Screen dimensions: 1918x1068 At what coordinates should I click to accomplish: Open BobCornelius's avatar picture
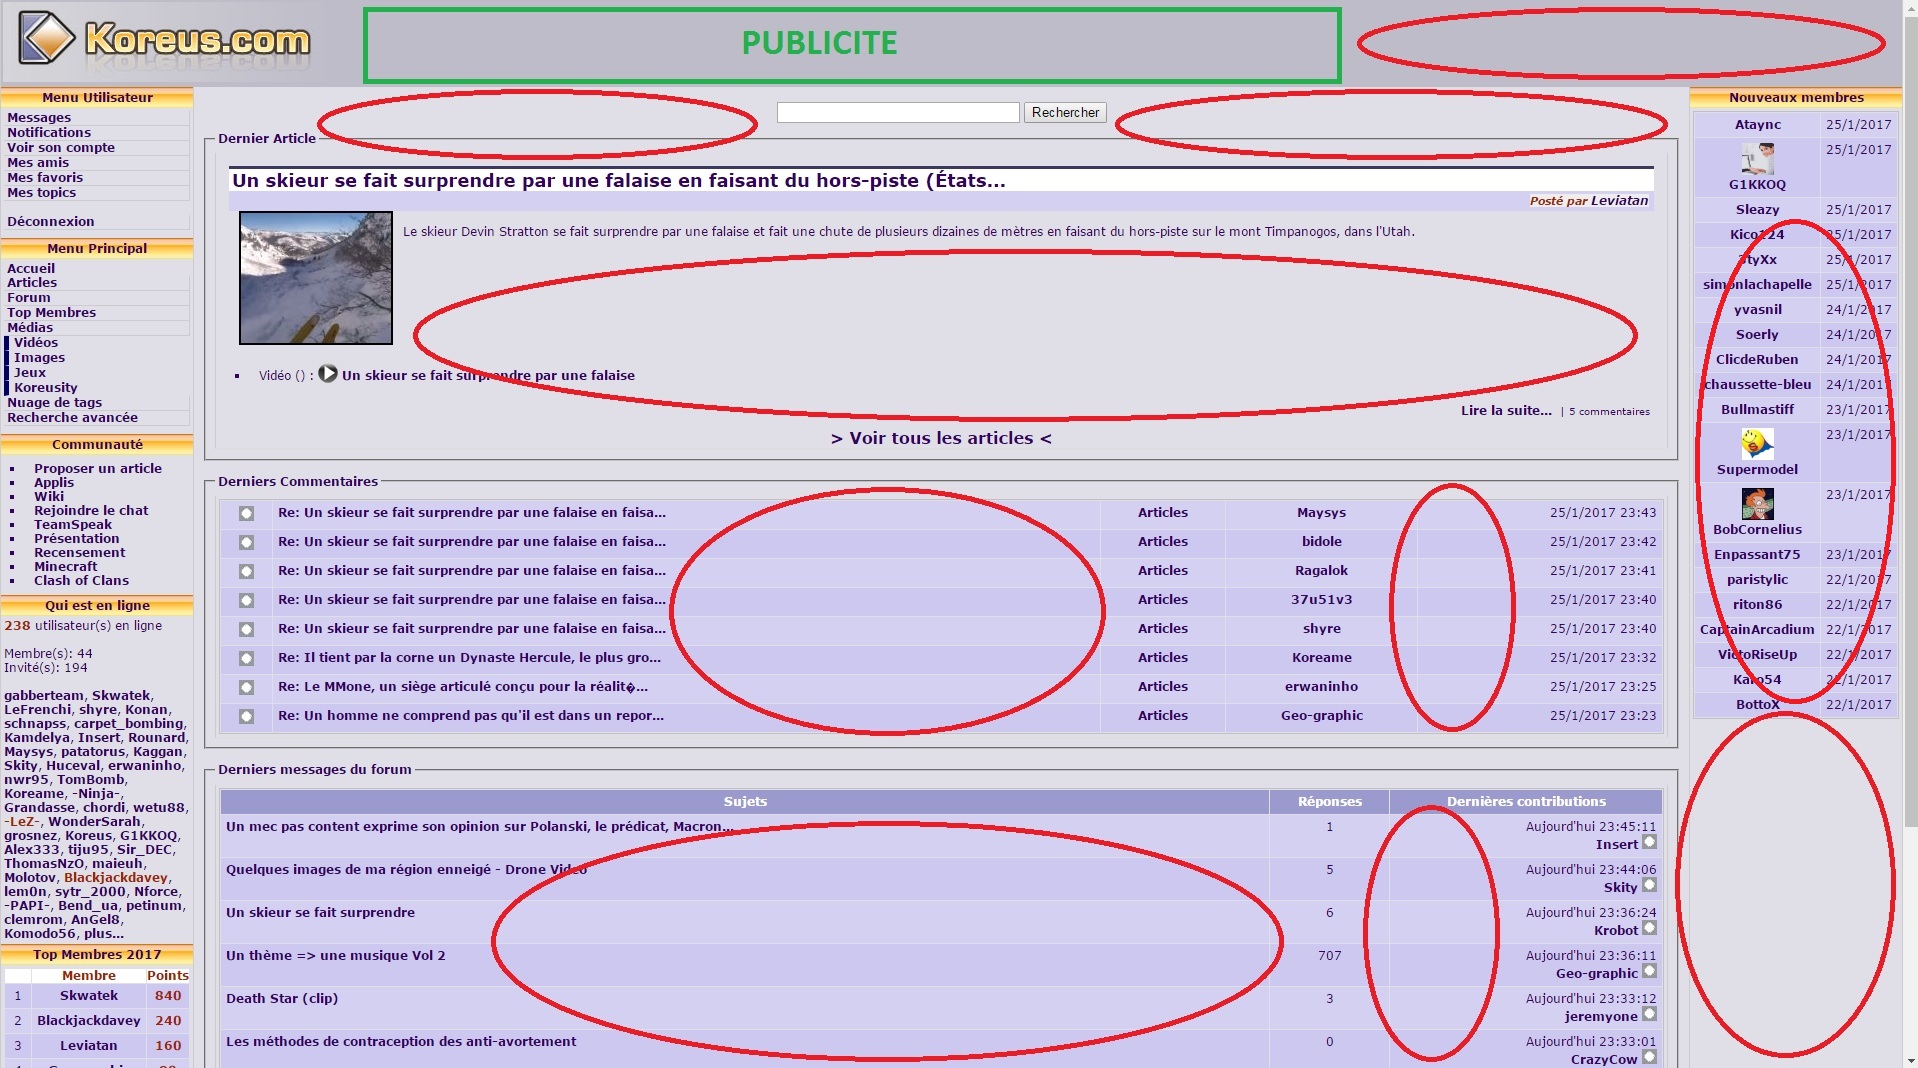pyautogui.click(x=1756, y=503)
